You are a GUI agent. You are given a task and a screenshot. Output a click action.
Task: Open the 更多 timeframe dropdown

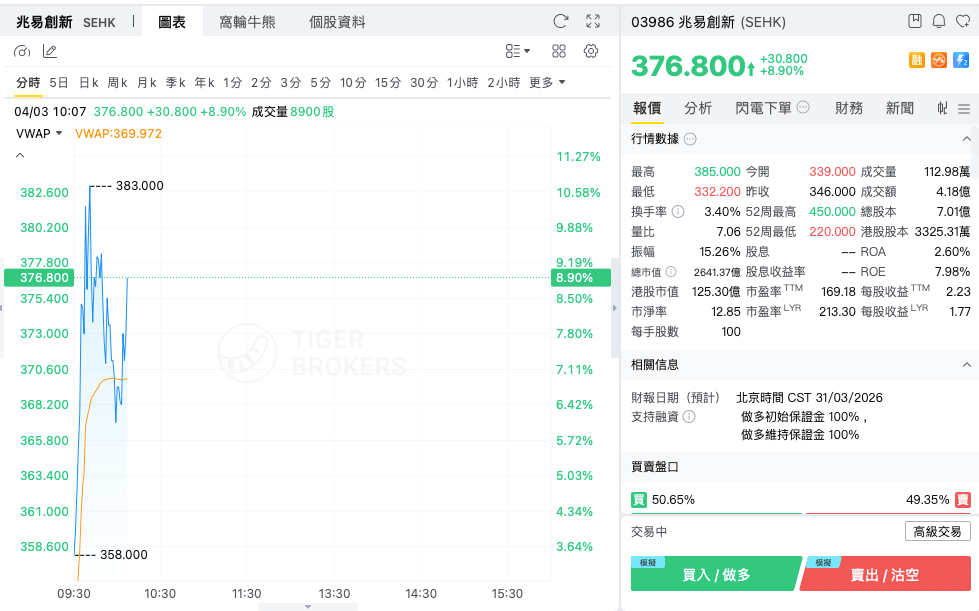point(547,82)
